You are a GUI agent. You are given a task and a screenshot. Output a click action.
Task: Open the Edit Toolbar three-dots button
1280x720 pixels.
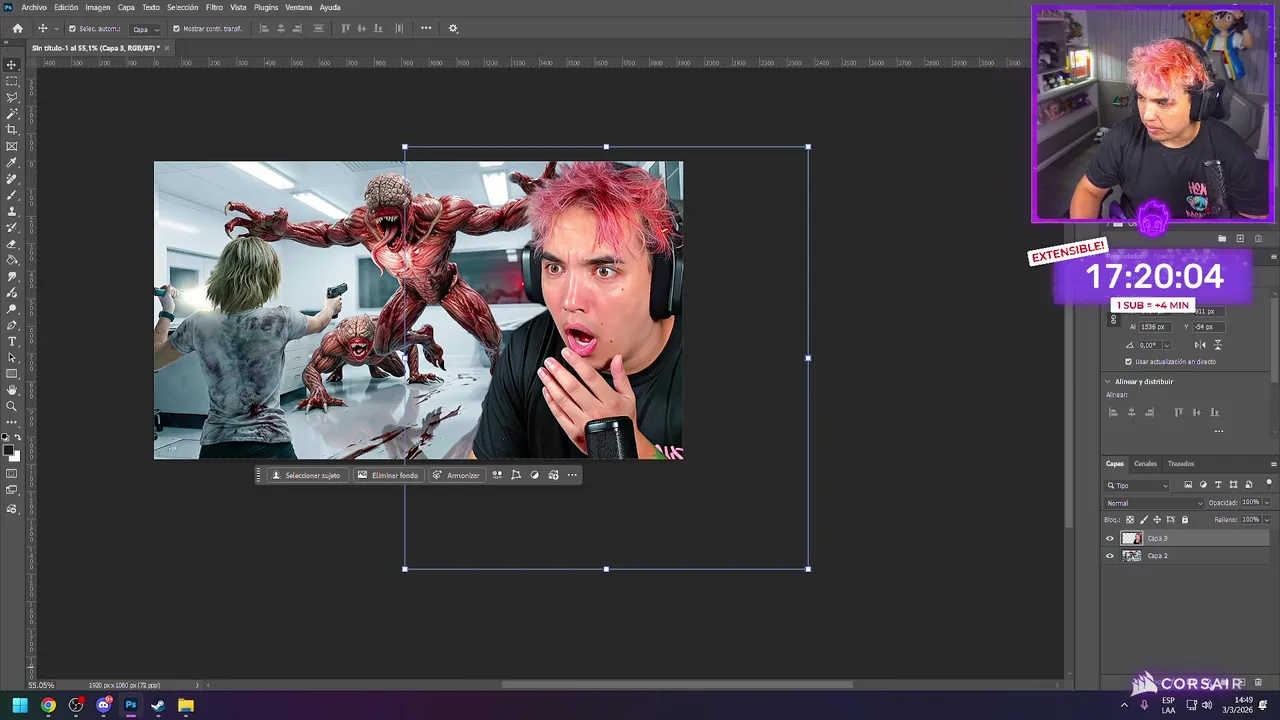pos(12,422)
